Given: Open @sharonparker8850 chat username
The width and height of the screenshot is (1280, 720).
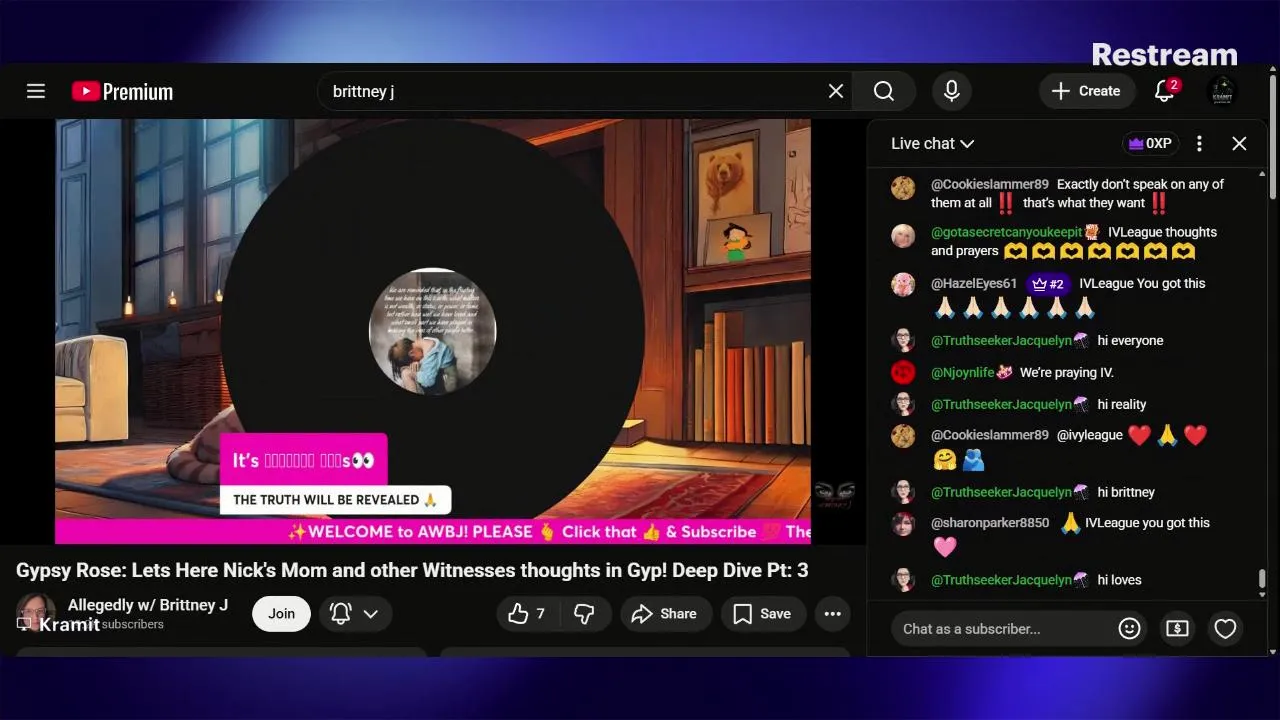Looking at the screenshot, I should tap(990, 523).
